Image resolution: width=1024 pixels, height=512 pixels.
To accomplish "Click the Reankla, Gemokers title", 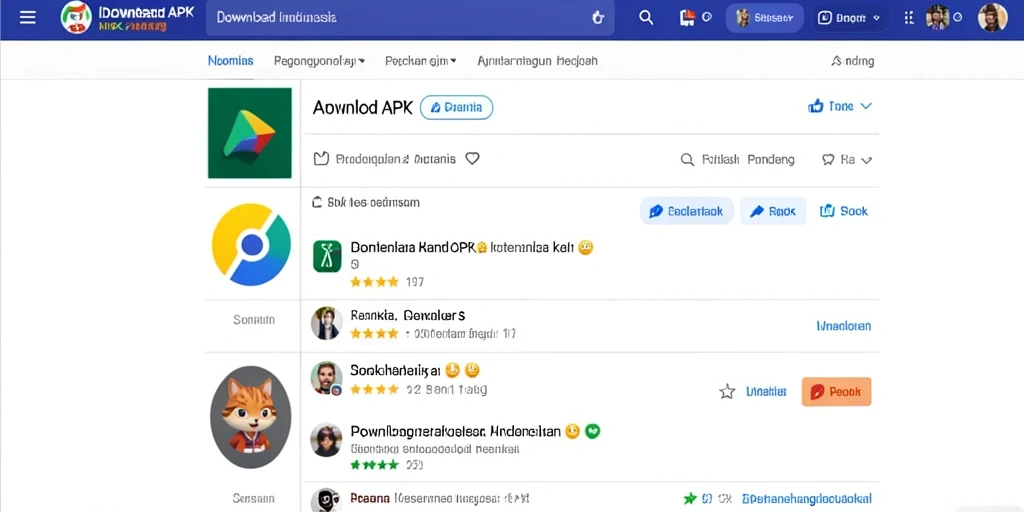I will click(x=408, y=315).
